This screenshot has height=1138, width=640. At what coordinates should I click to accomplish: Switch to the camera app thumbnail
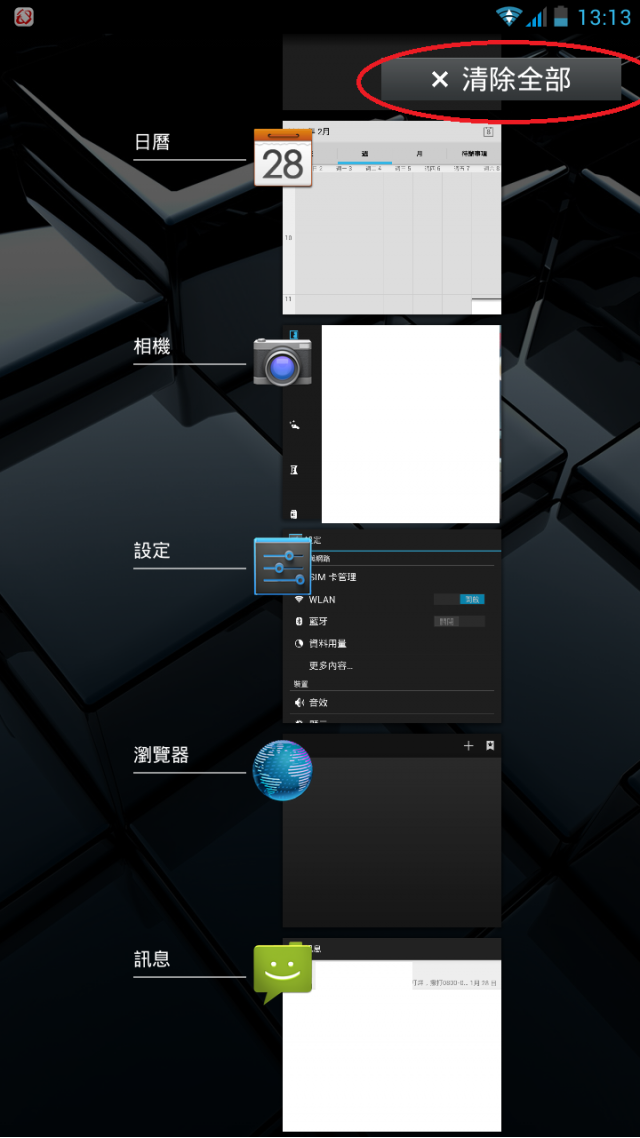(392, 424)
